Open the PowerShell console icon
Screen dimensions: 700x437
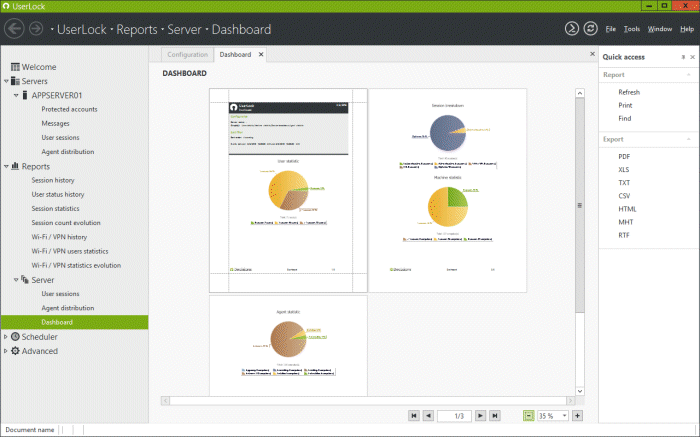[x=572, y=29]
